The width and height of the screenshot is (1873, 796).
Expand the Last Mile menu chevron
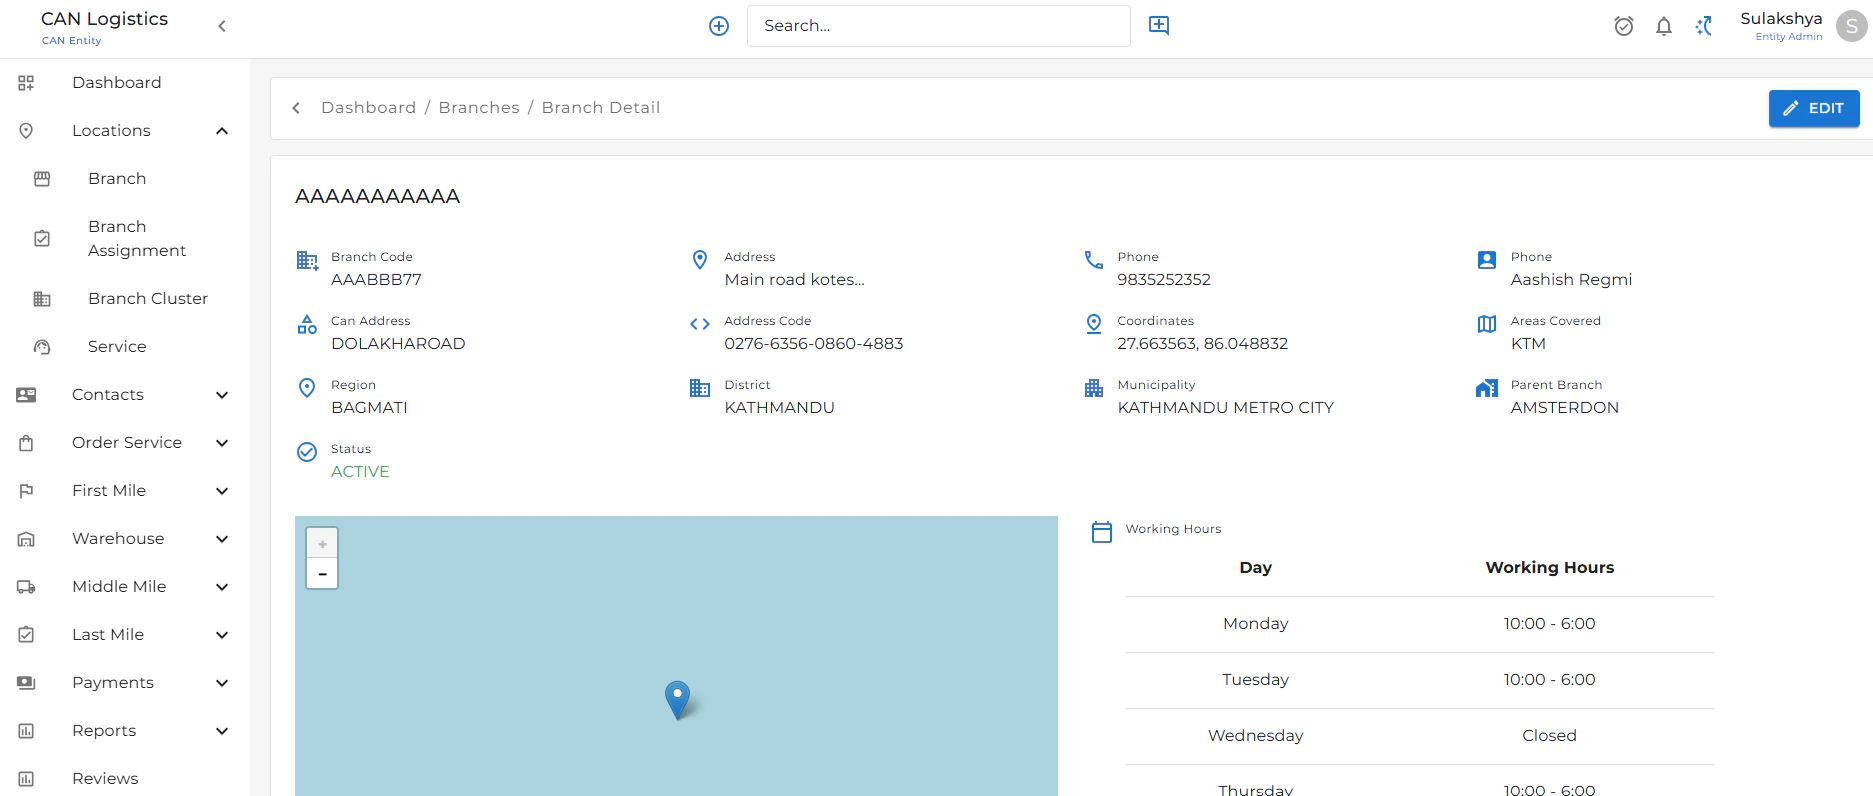coord(222,635)
